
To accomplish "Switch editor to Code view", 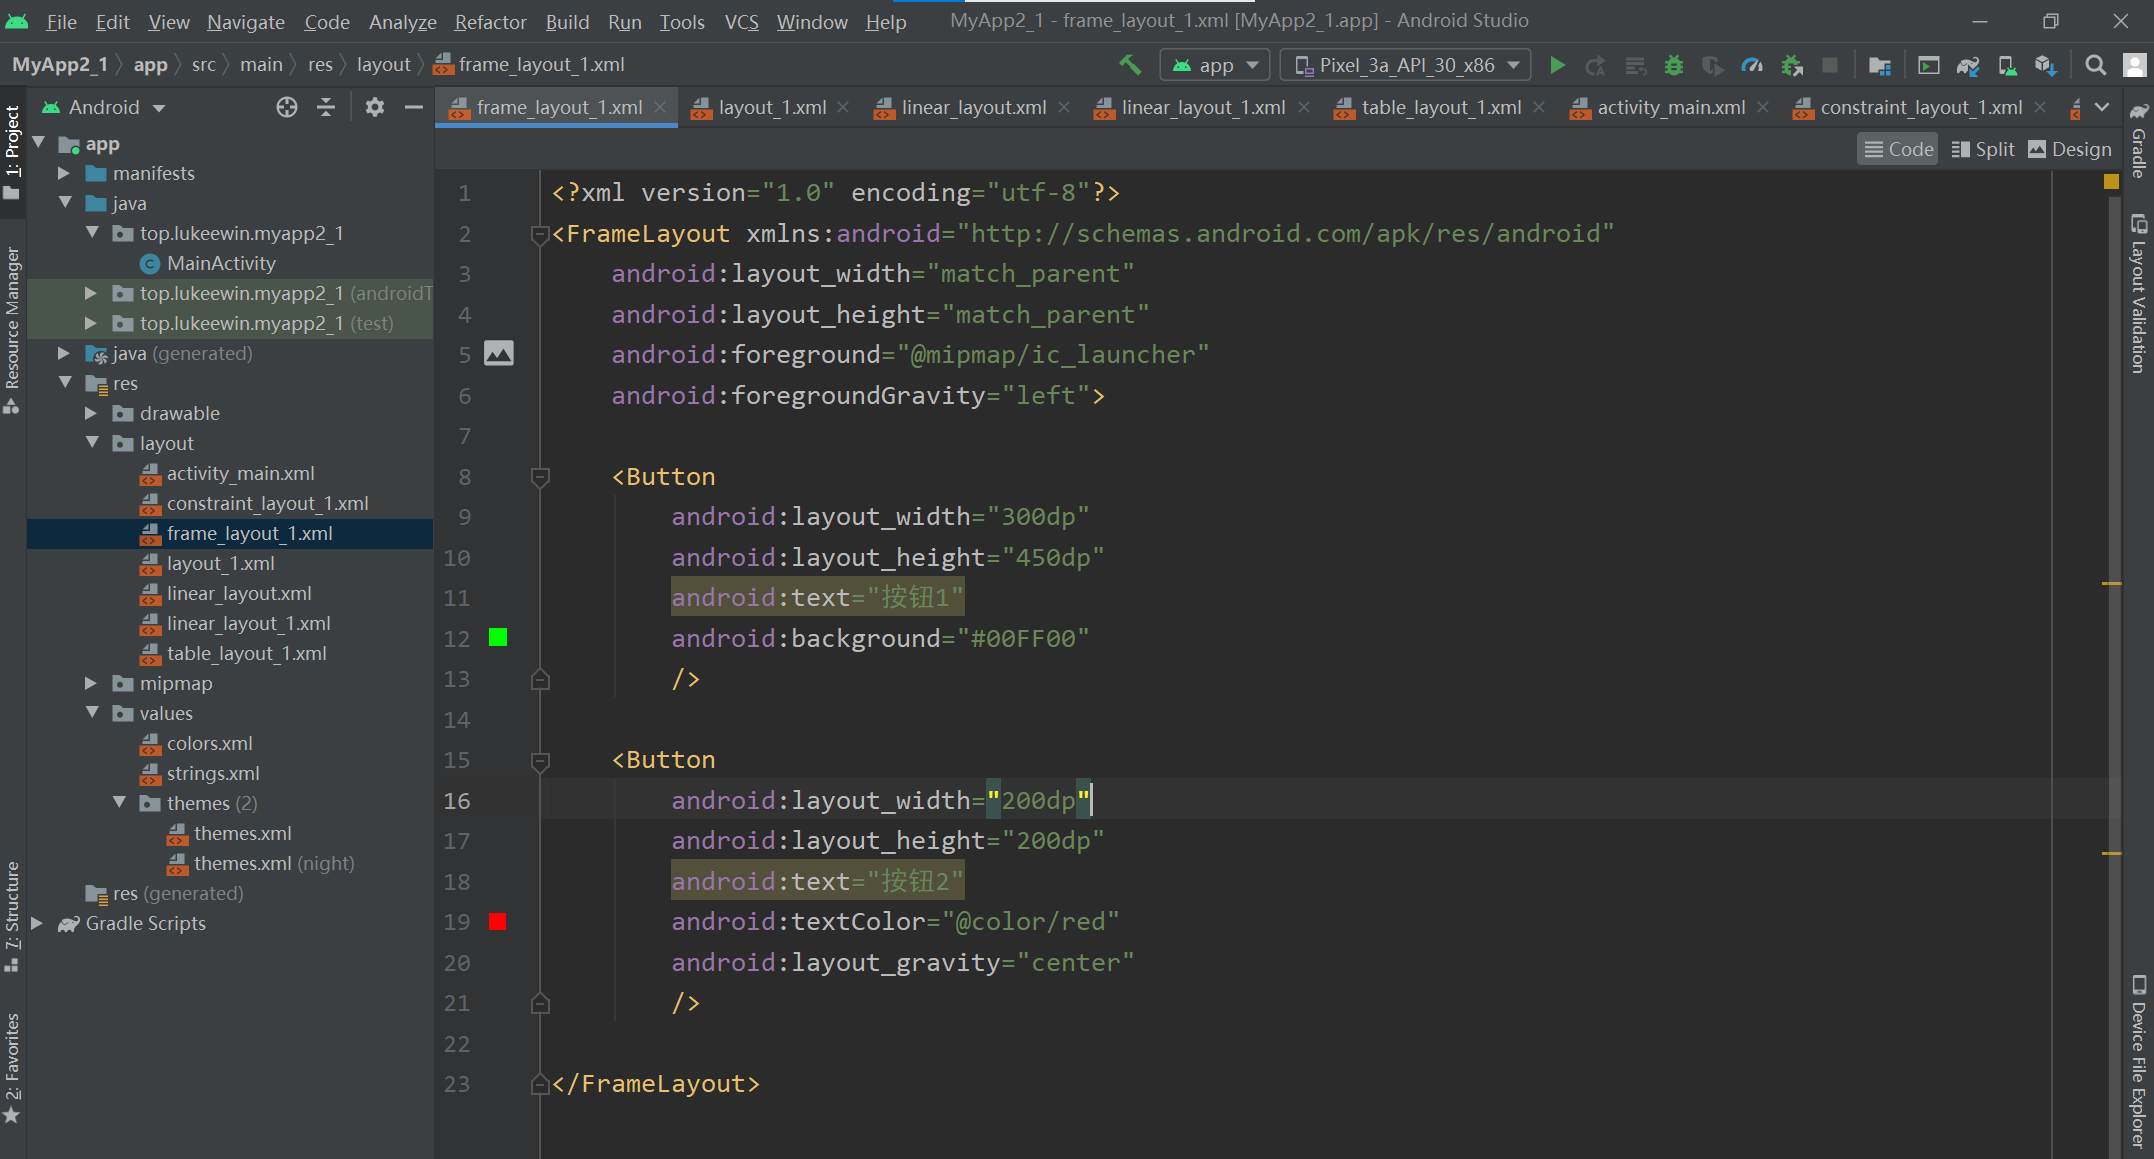I will coord(1898,149).
